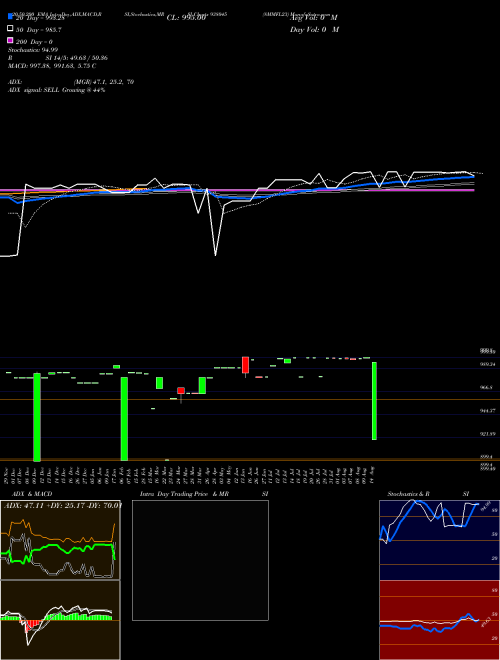Click the 966.8 price axis label

[487, 387]
